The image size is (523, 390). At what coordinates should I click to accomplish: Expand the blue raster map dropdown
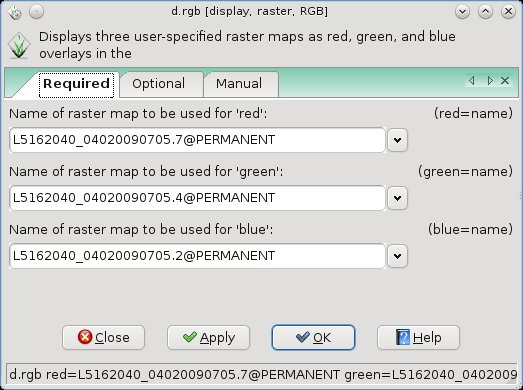pyautogui.click(x=397, y=256)
